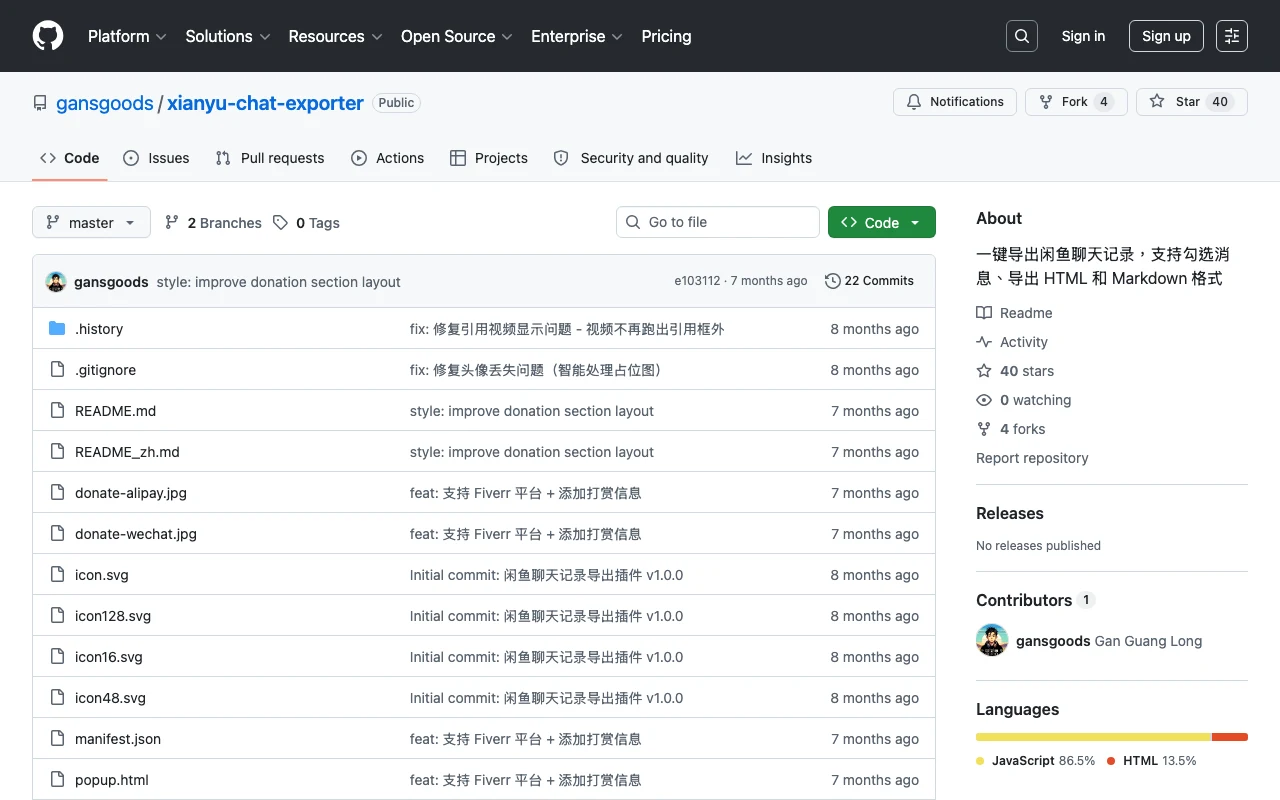This screenshot has height=800, width=1280.
Task: Expand the Solutions menu
Action: [x=228, y=36]
